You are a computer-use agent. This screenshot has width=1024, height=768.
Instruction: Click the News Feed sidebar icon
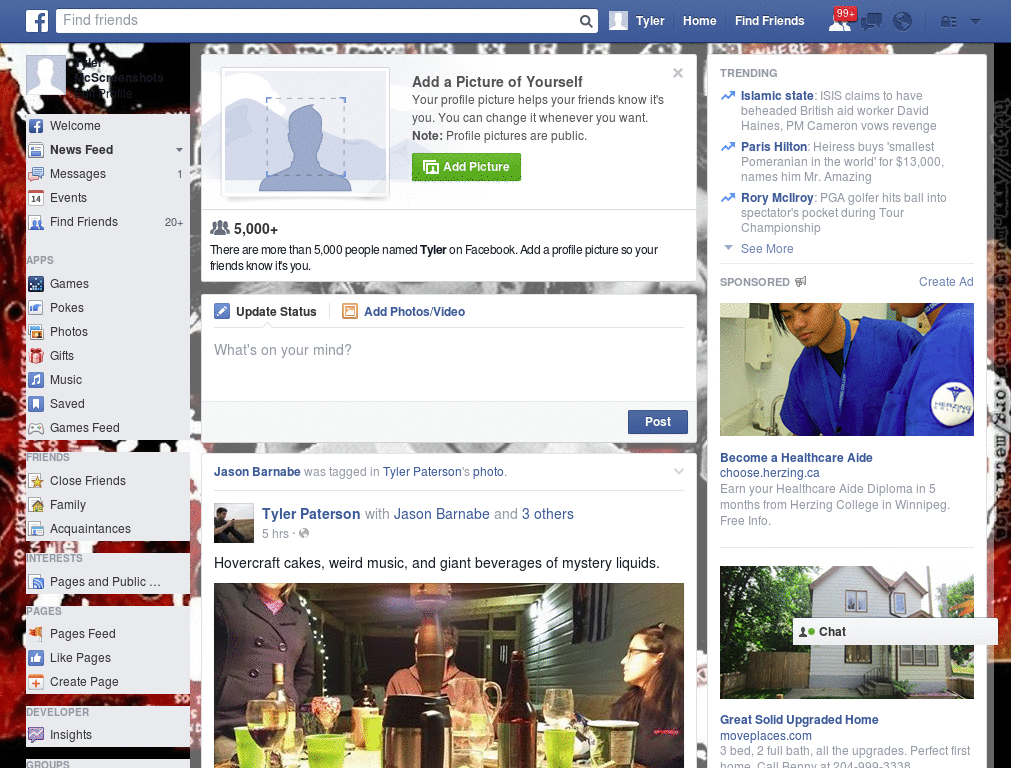[36, 150]
